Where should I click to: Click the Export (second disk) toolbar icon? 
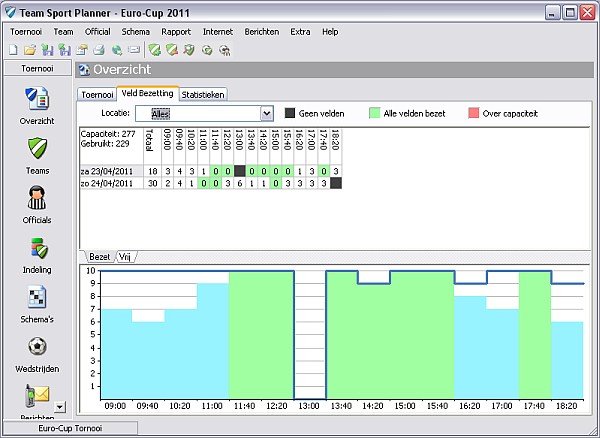pyautogui.click(x=64, y=50)
